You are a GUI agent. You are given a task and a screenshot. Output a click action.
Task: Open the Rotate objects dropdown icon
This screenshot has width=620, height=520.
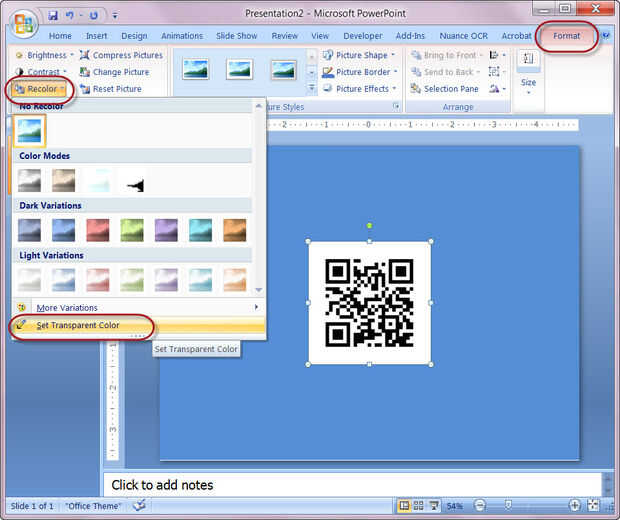[497, 89]
